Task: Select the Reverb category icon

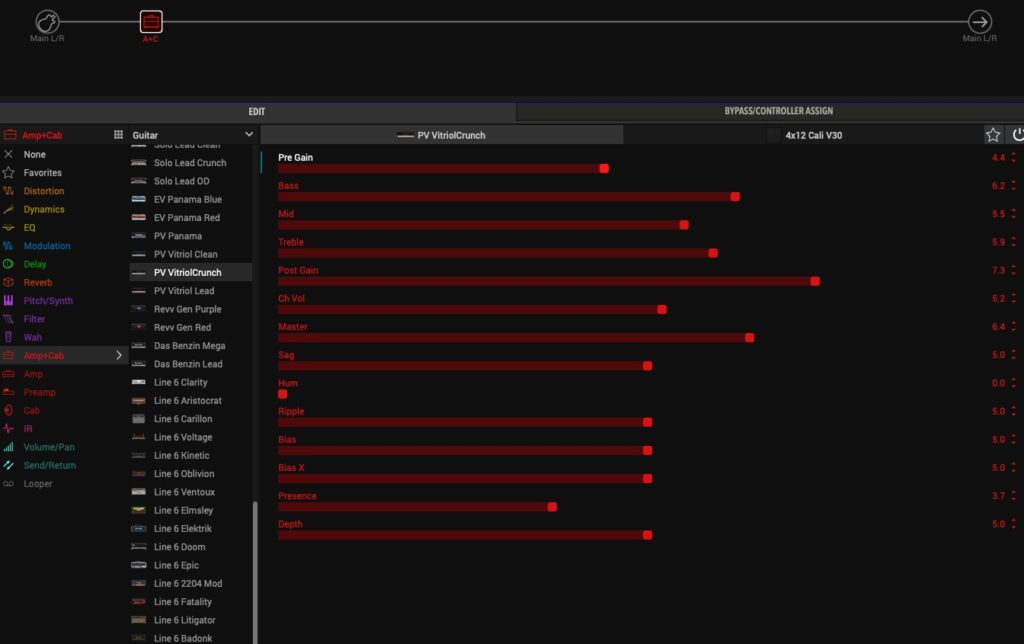Action: pos(9,282)
